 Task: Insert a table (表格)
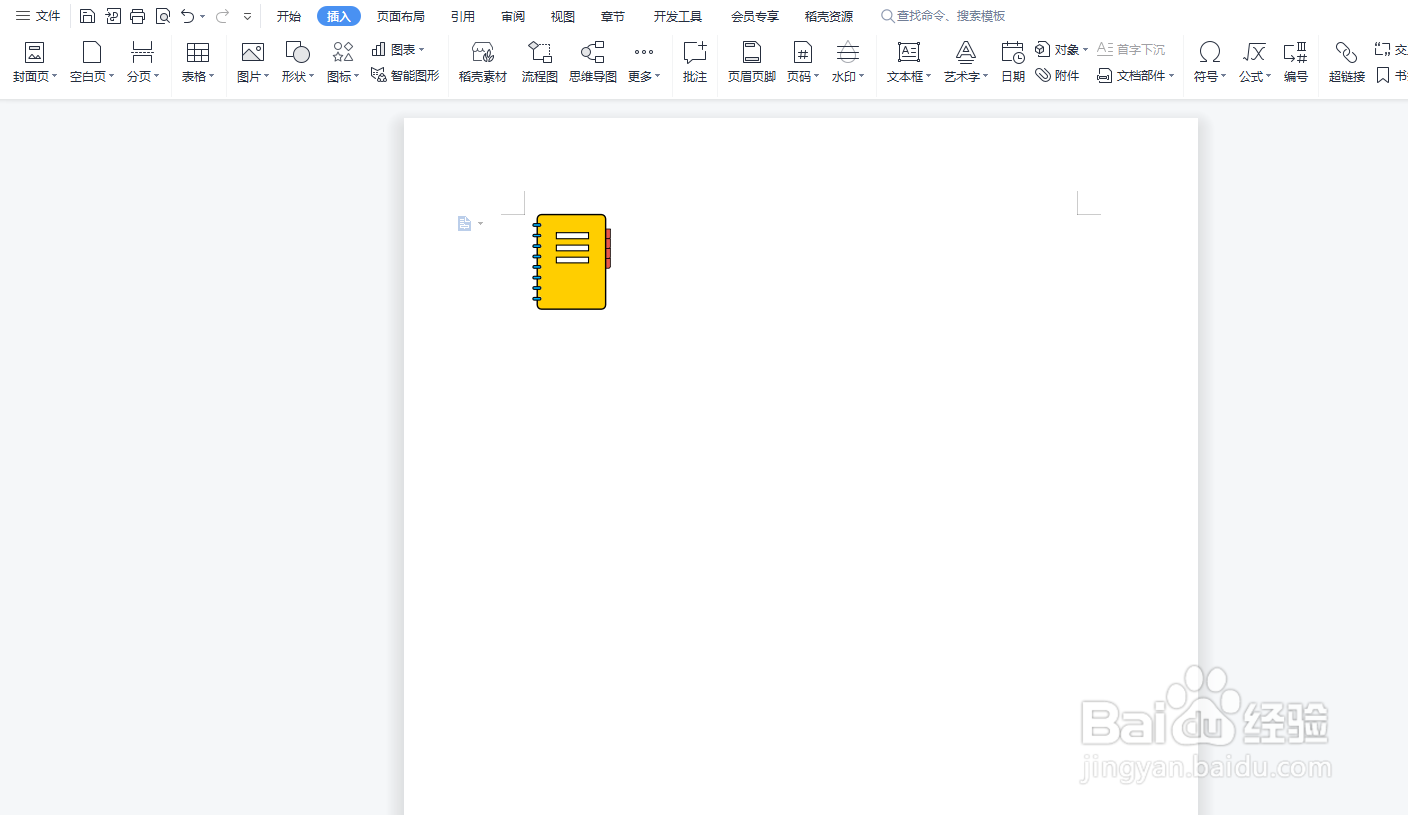(x=198, y=62)
